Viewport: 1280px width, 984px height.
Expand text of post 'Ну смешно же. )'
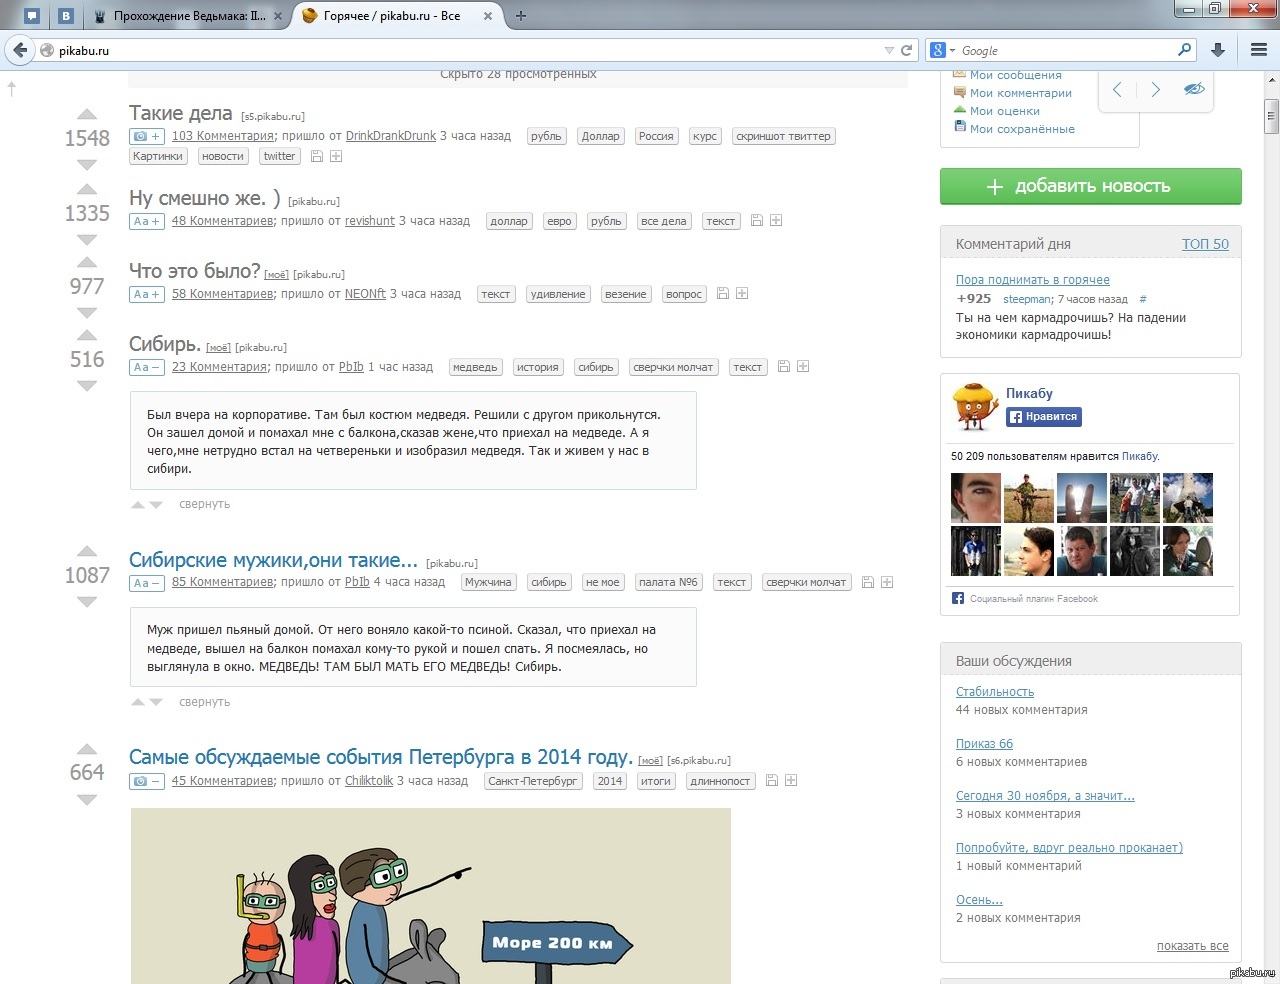pos(146,221)
